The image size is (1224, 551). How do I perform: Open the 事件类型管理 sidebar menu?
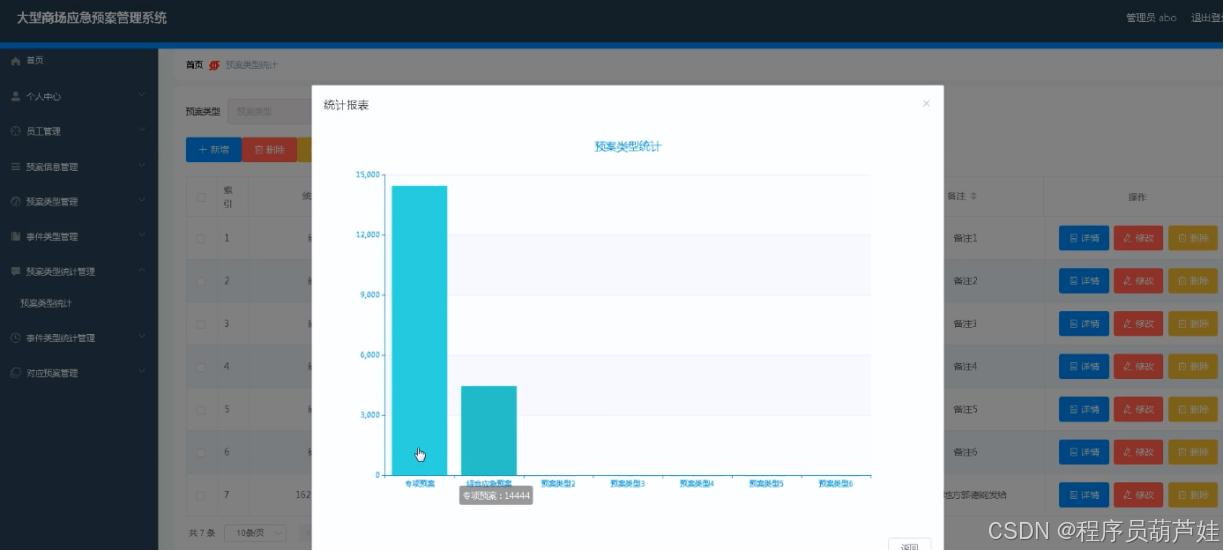pos(79,237)
